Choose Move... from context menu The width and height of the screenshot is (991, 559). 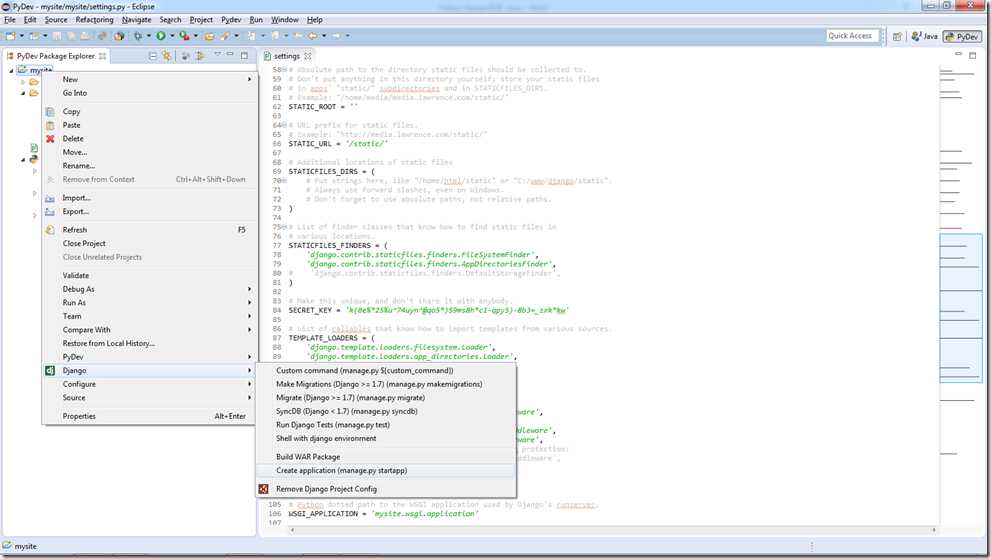pos(150,152)
